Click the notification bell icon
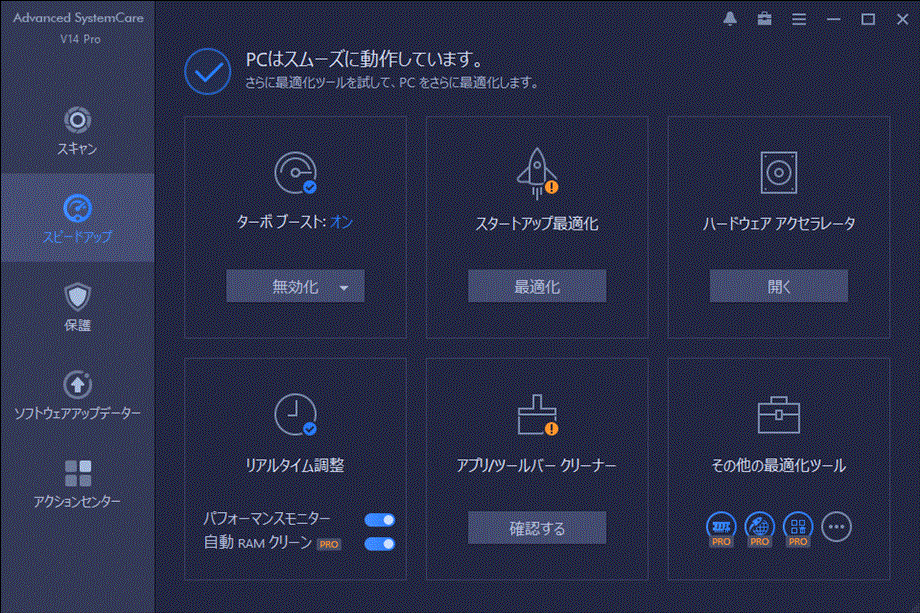The width and height of the screenshot is (920, 613). pyautogui.click(x=730, y=19)
